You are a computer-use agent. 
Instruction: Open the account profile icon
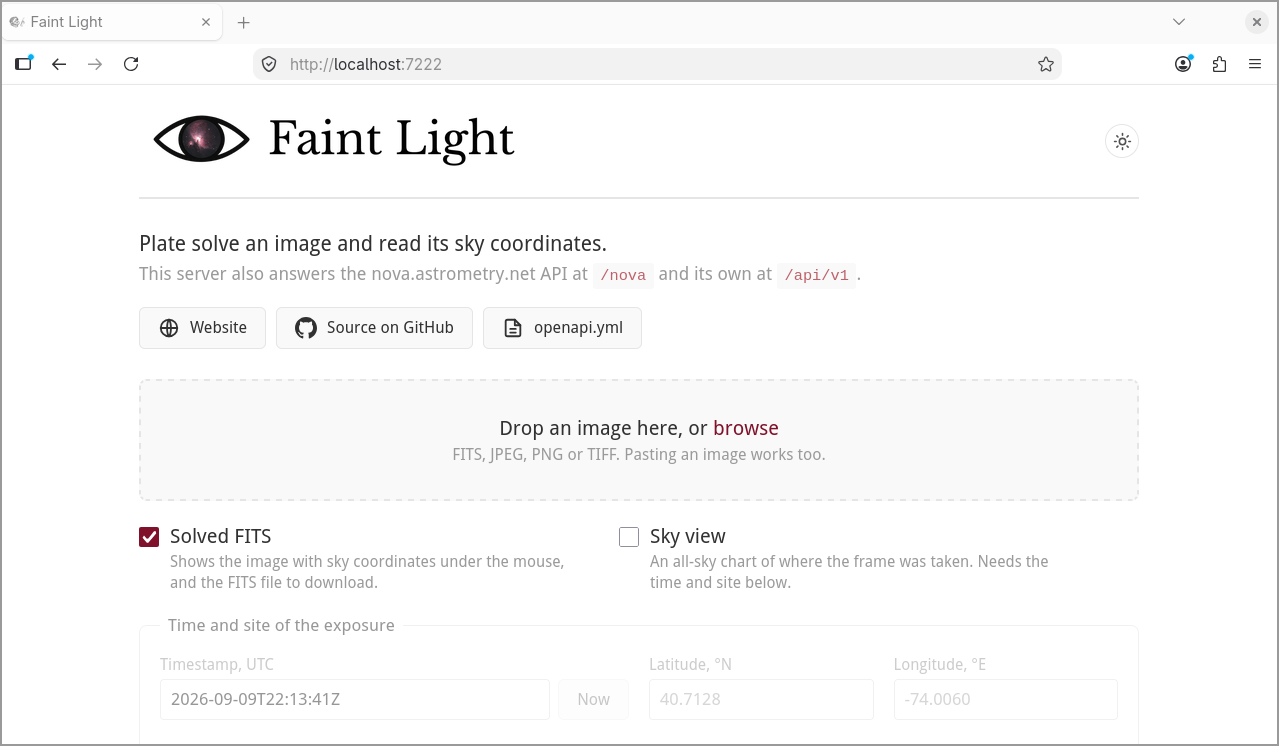pos(1183,64)
